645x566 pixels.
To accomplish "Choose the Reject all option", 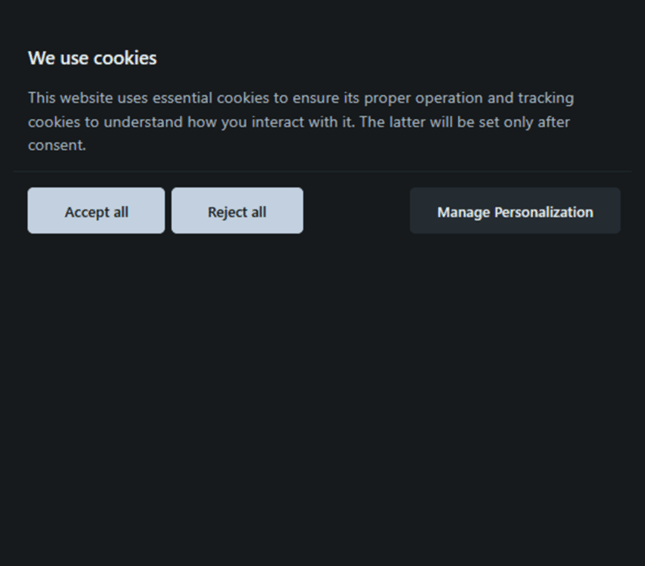I will coord(237,211).
